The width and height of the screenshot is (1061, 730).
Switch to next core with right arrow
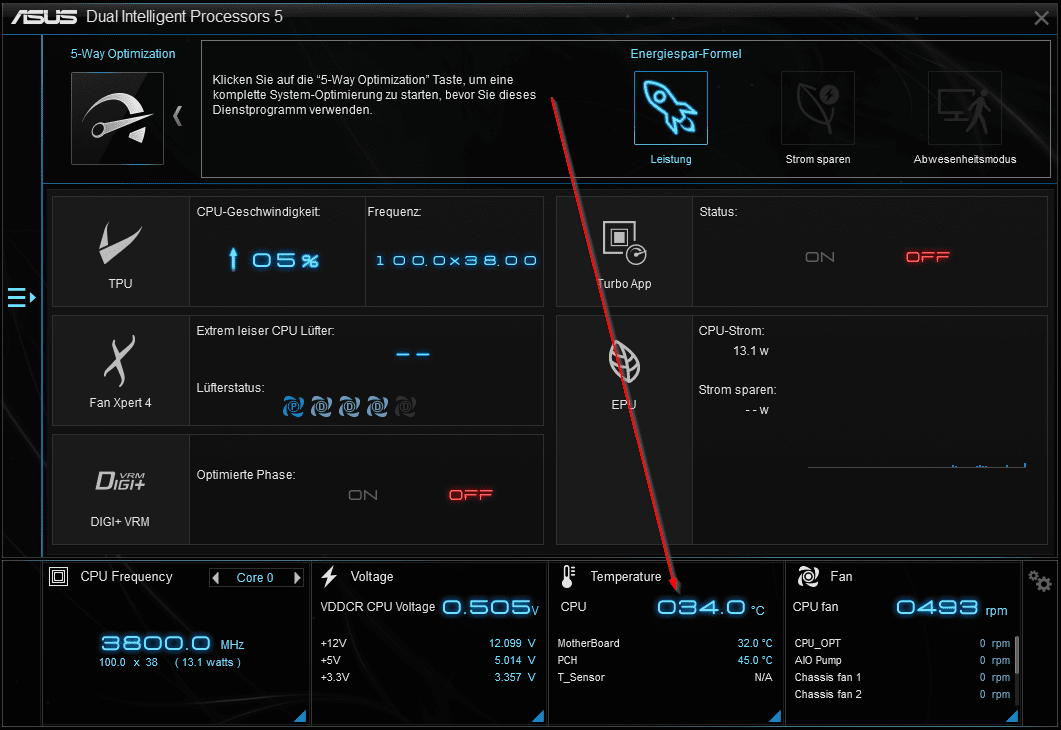(297, 578)
